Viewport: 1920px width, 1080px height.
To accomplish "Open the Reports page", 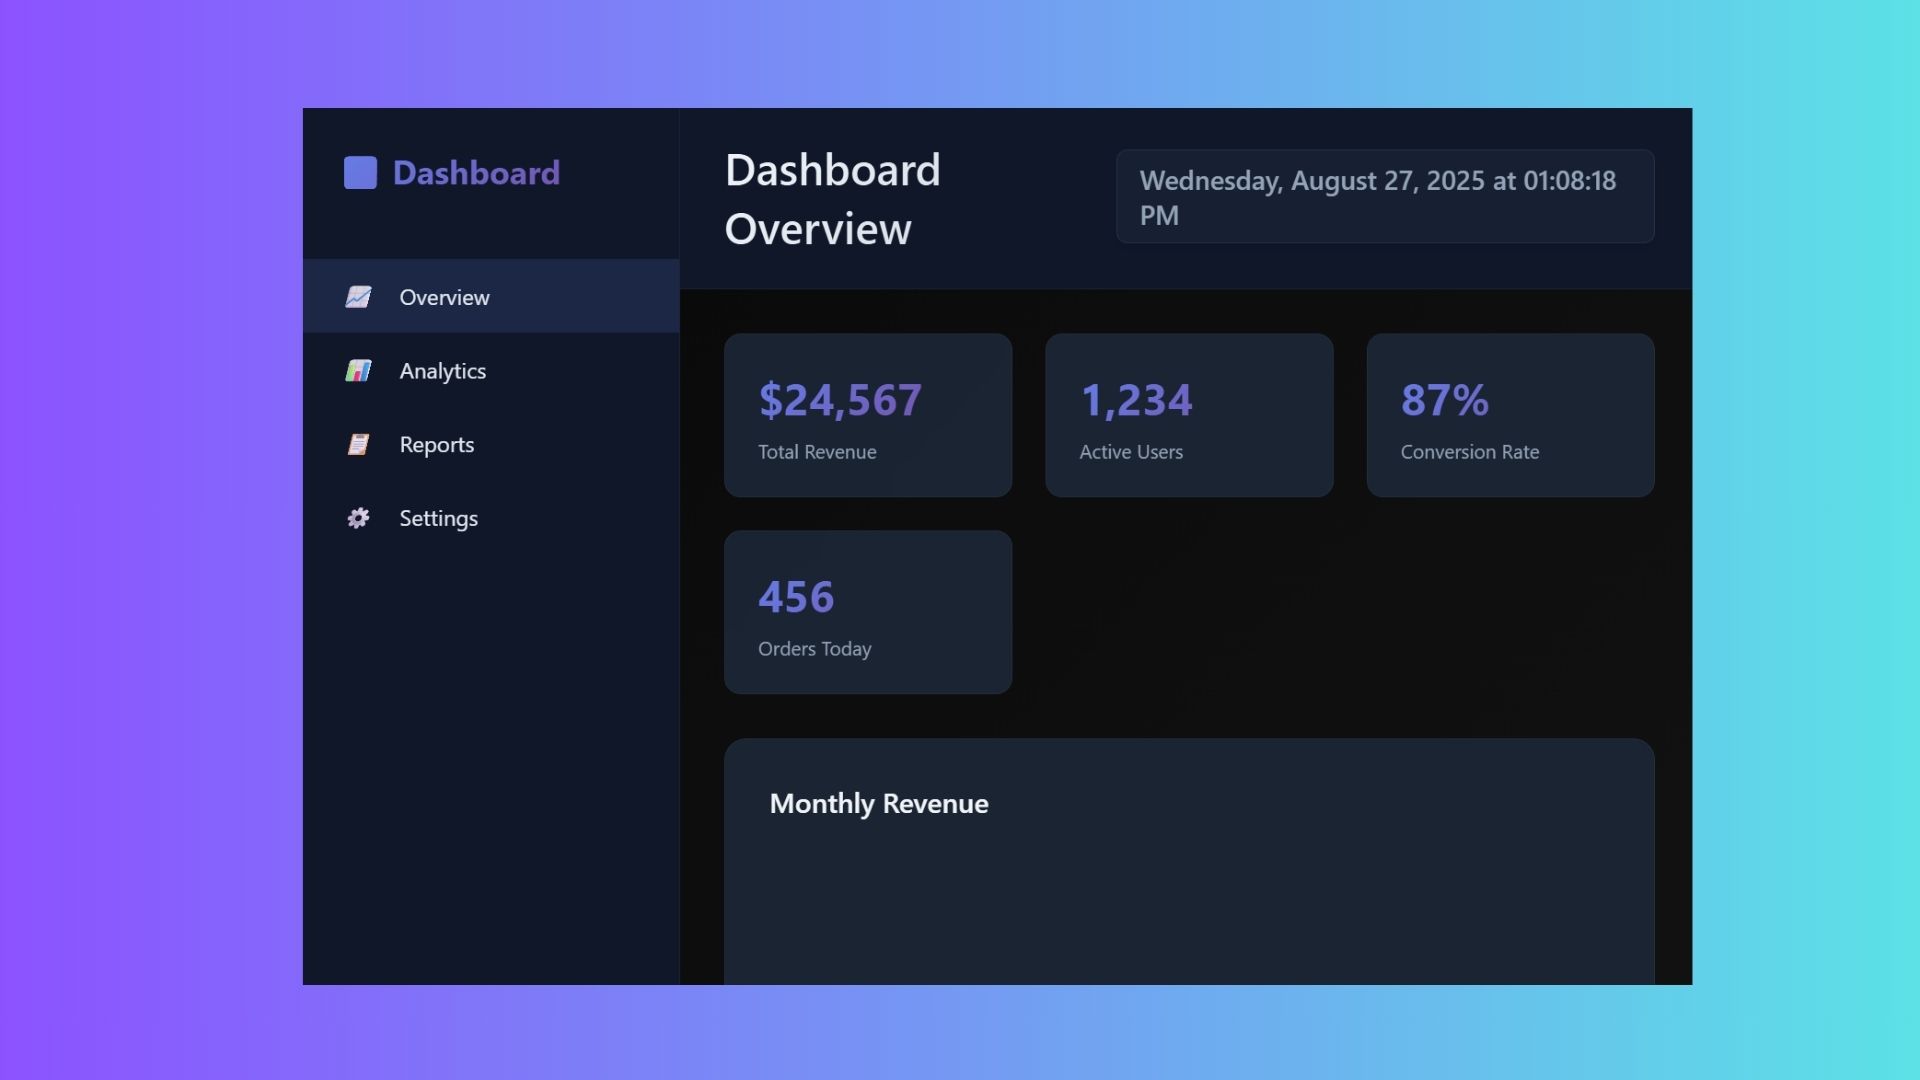I will tap(436, 445).
